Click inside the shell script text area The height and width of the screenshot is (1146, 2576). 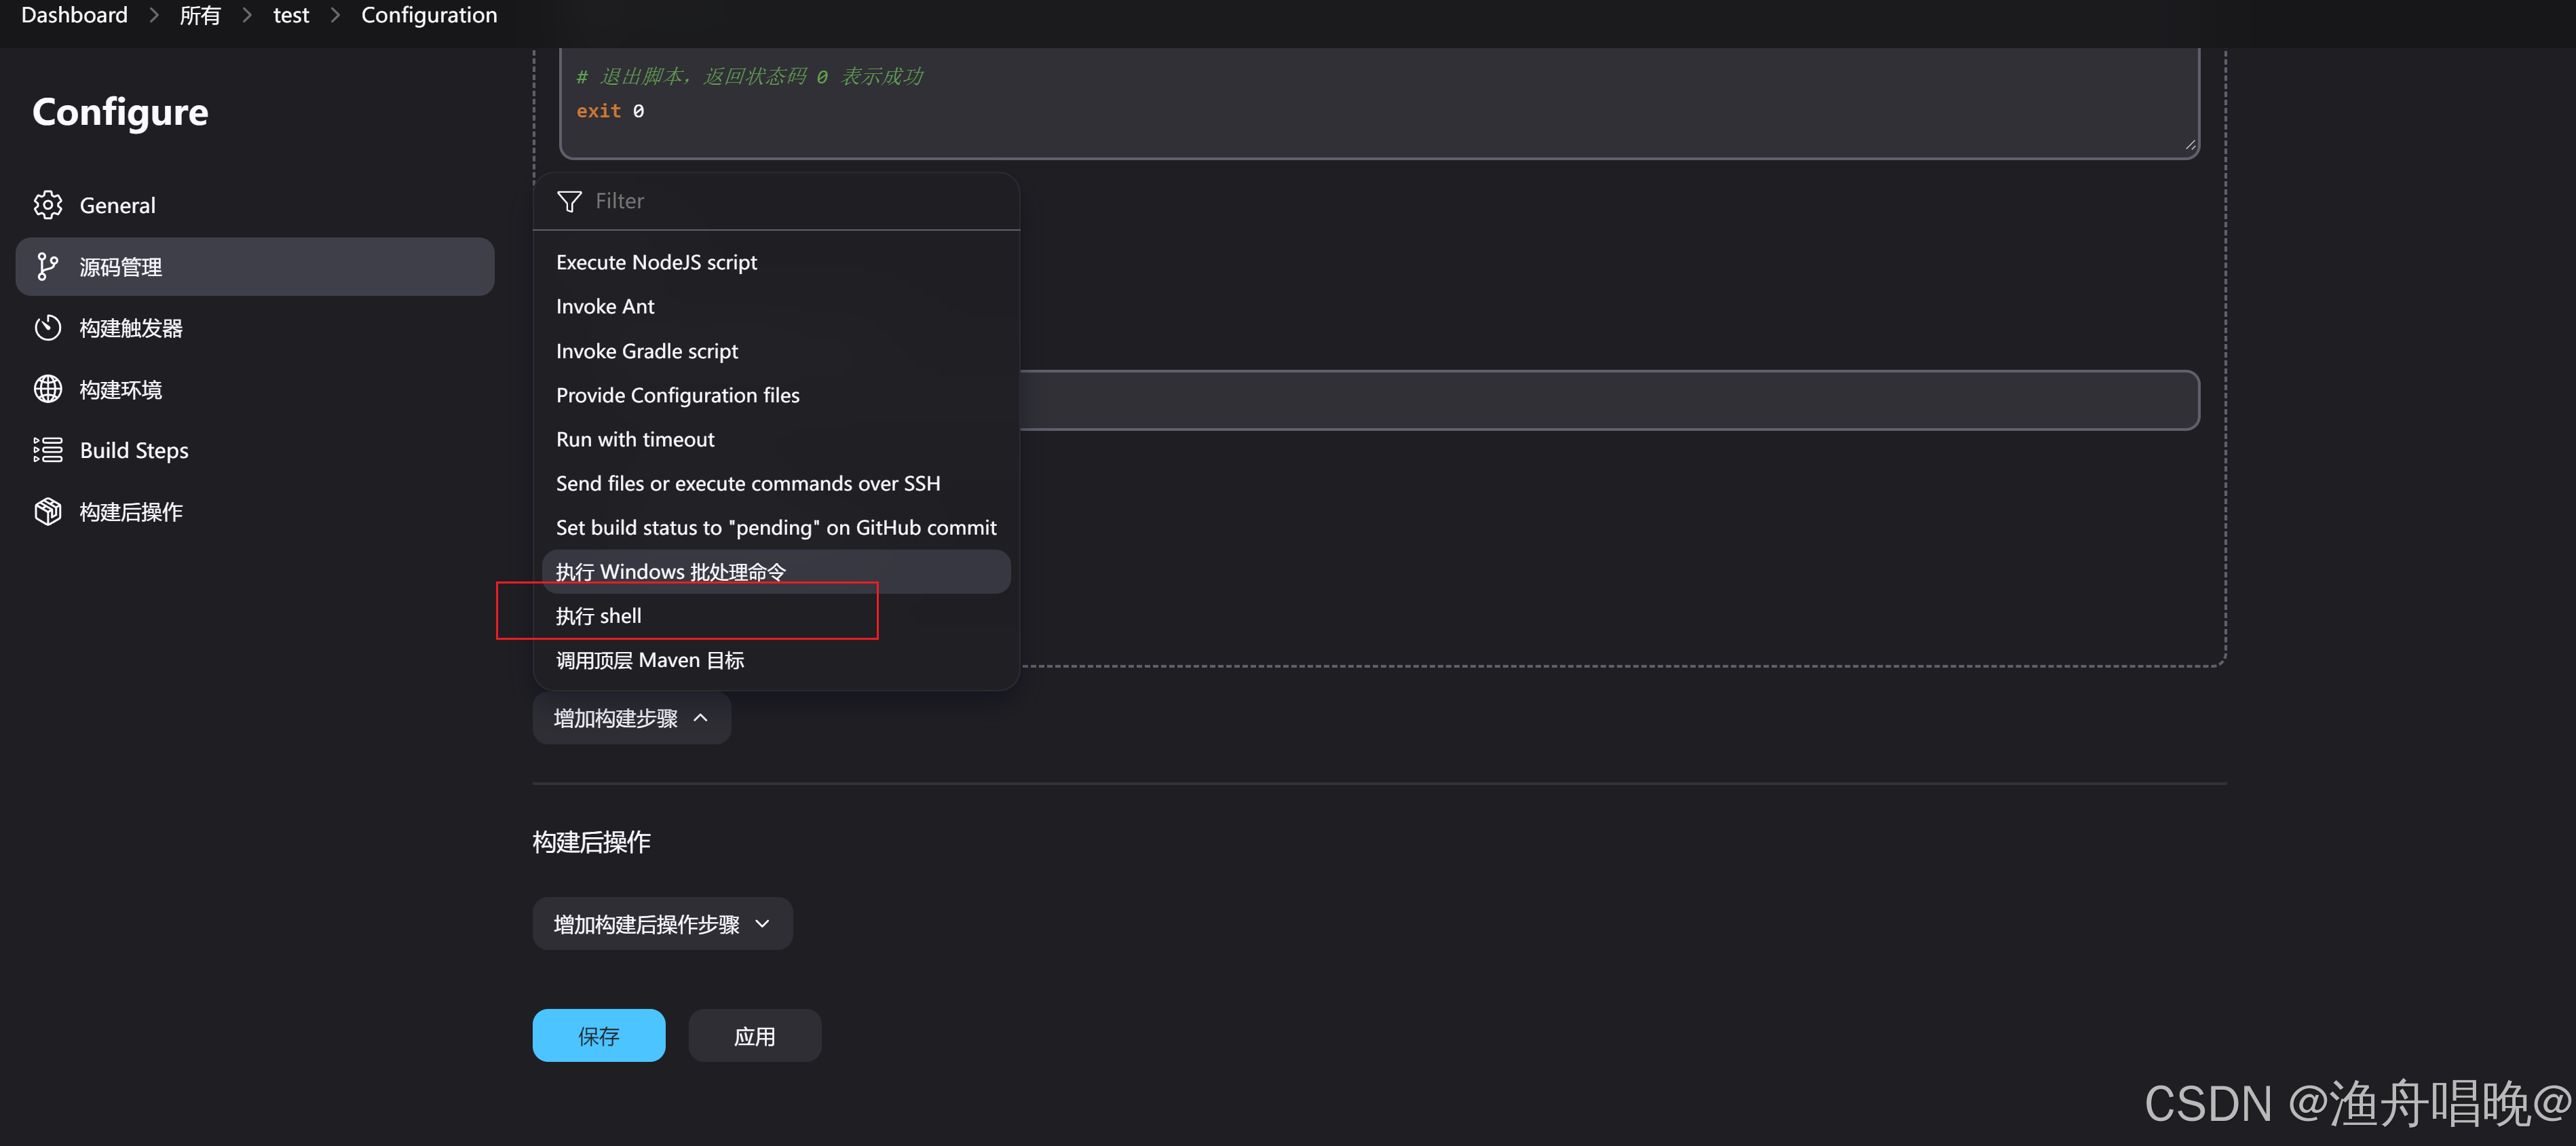pyautogui.click(x=1379, y=103)
